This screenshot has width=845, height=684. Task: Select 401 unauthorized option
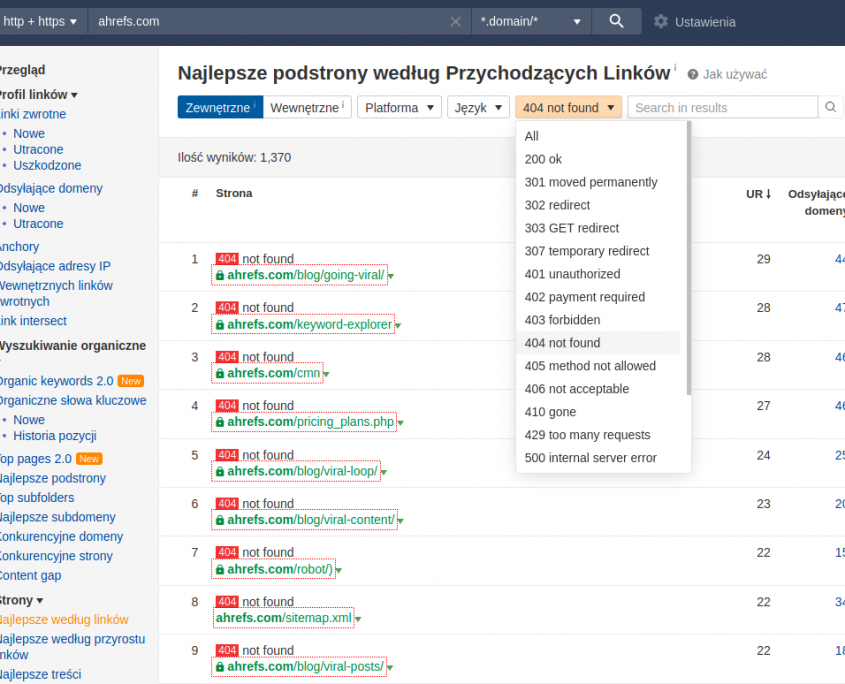[x=598, y=274]
